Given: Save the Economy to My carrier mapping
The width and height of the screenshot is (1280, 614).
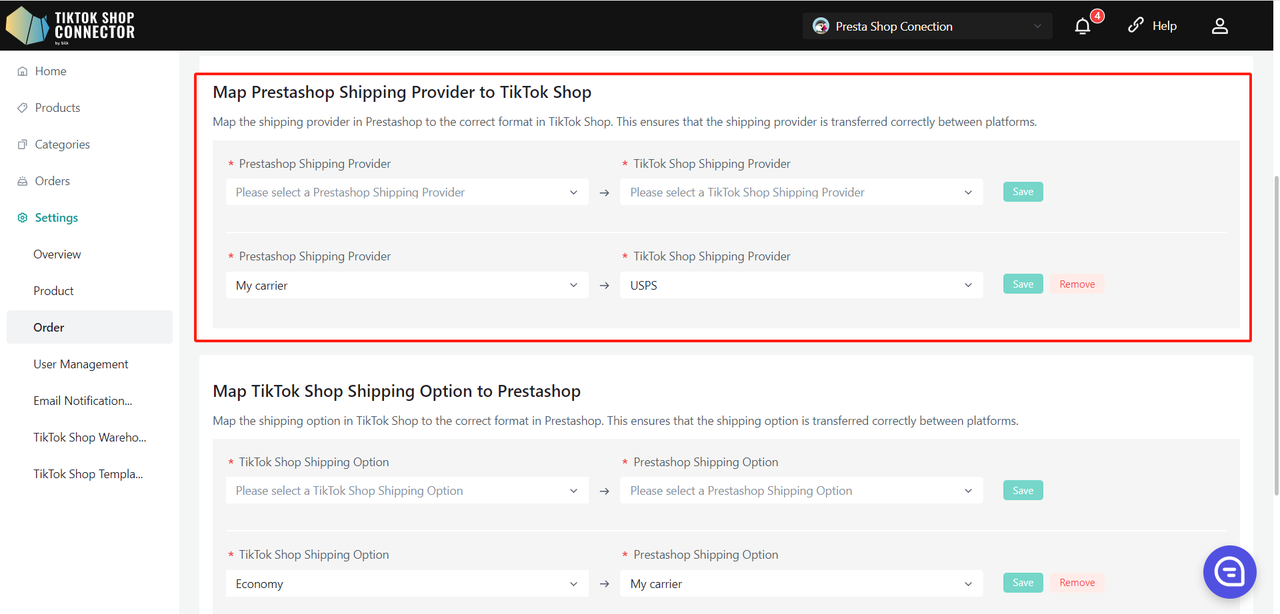Looking at the screenshot, I should tap(1023, 582).
